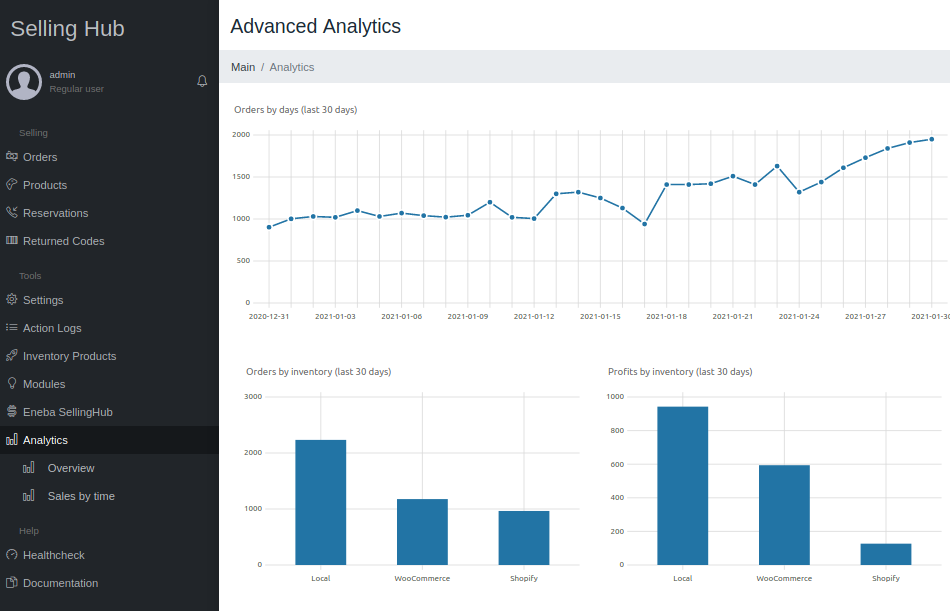Click the Shopify bar in Profits by inventory
The height and width of the screenshot is (611, 950).
tap(886, 555)
